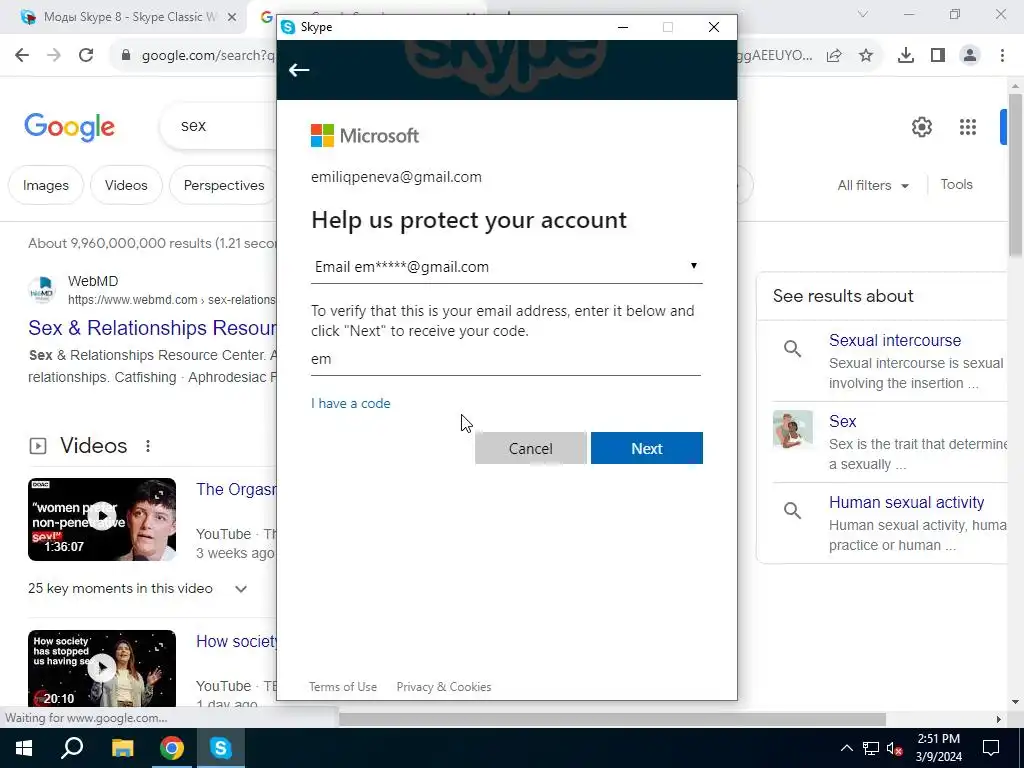This screenshot has height=768, width=1024.
Task: Minimize the Skype window
Action: pos(622,27)
